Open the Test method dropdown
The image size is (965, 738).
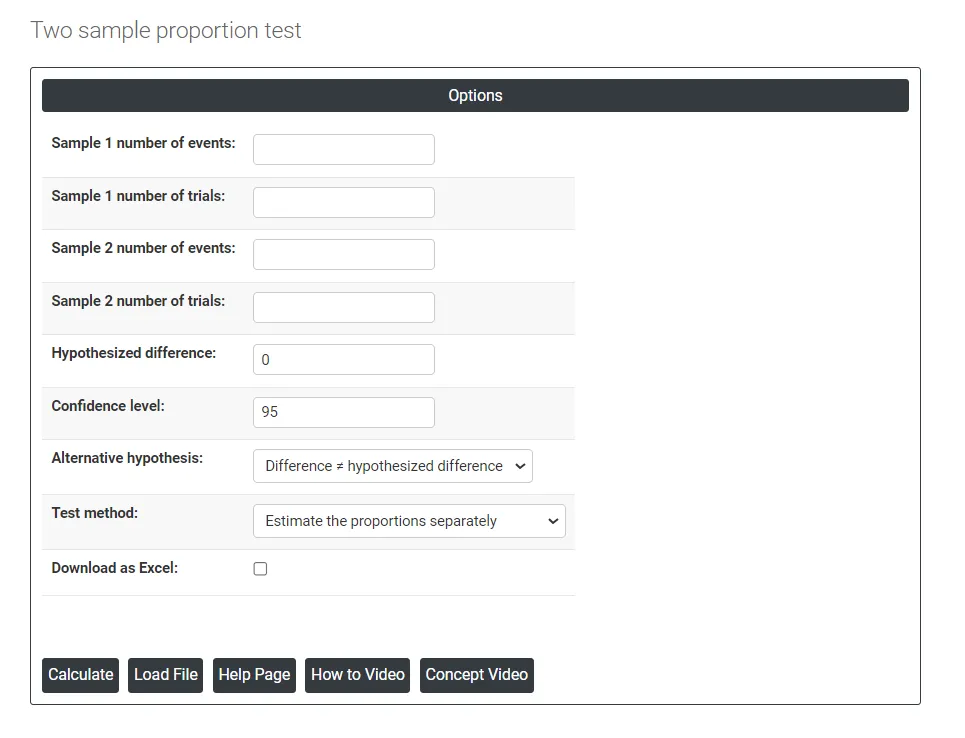(409, 521)
